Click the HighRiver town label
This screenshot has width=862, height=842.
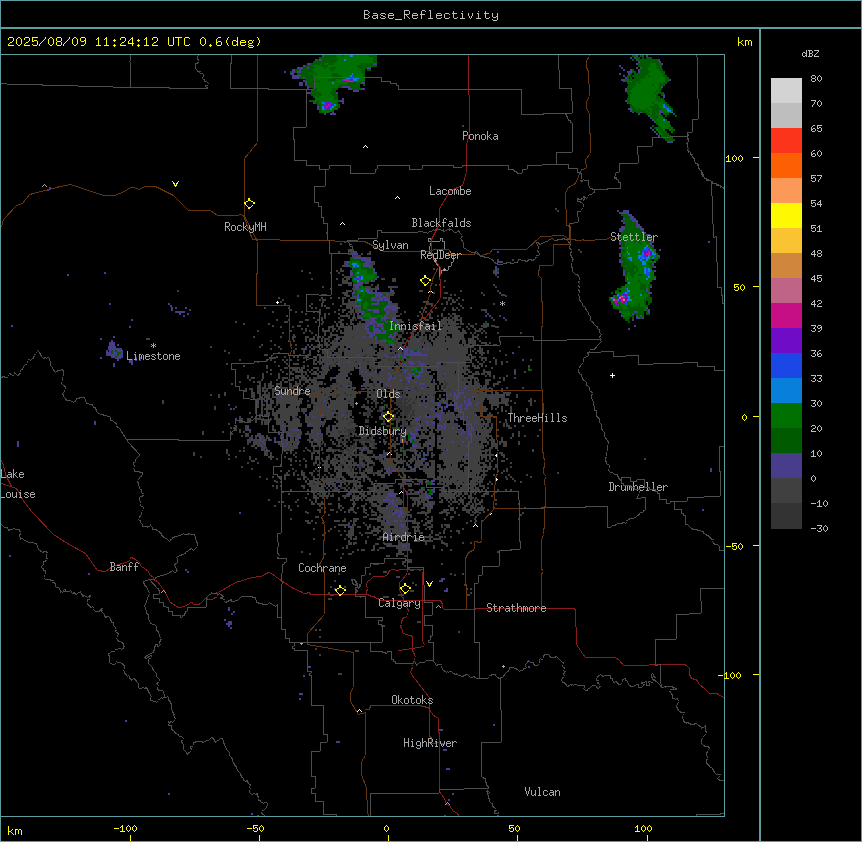tap(430, 743)
